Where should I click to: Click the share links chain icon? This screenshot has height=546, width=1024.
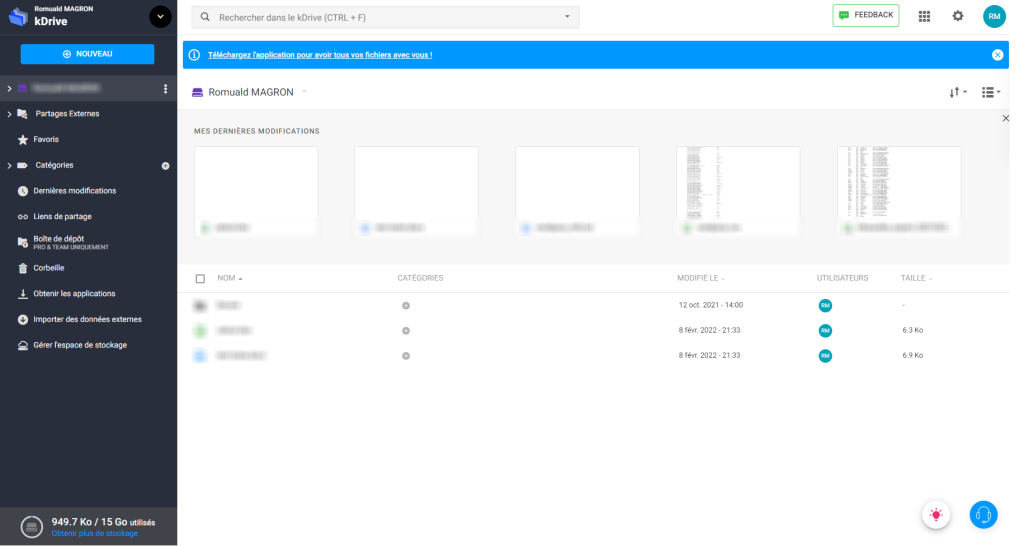[23, 217]
